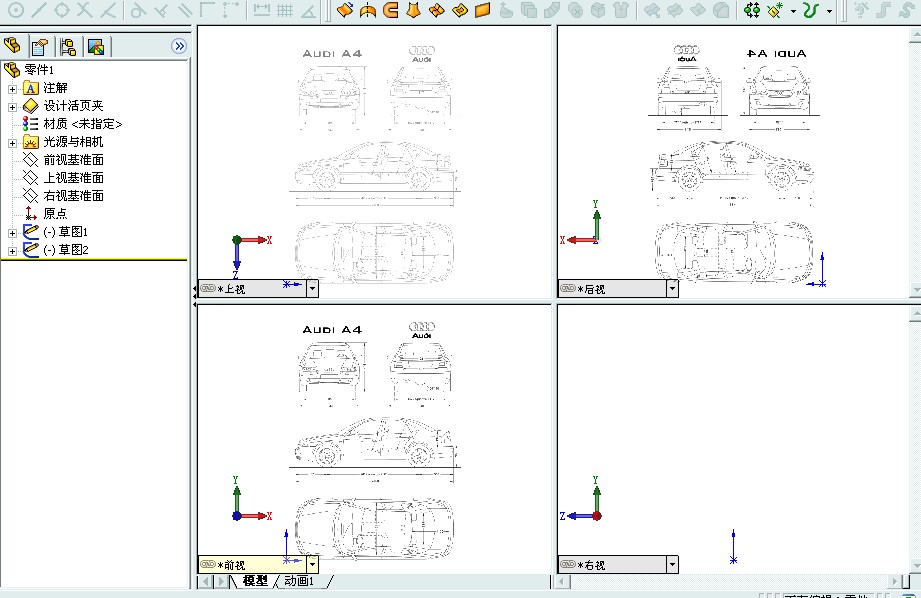This screenshot has width=921, height=598.
Task: Click the angle triangle toolbar icon
Action: 307,9
